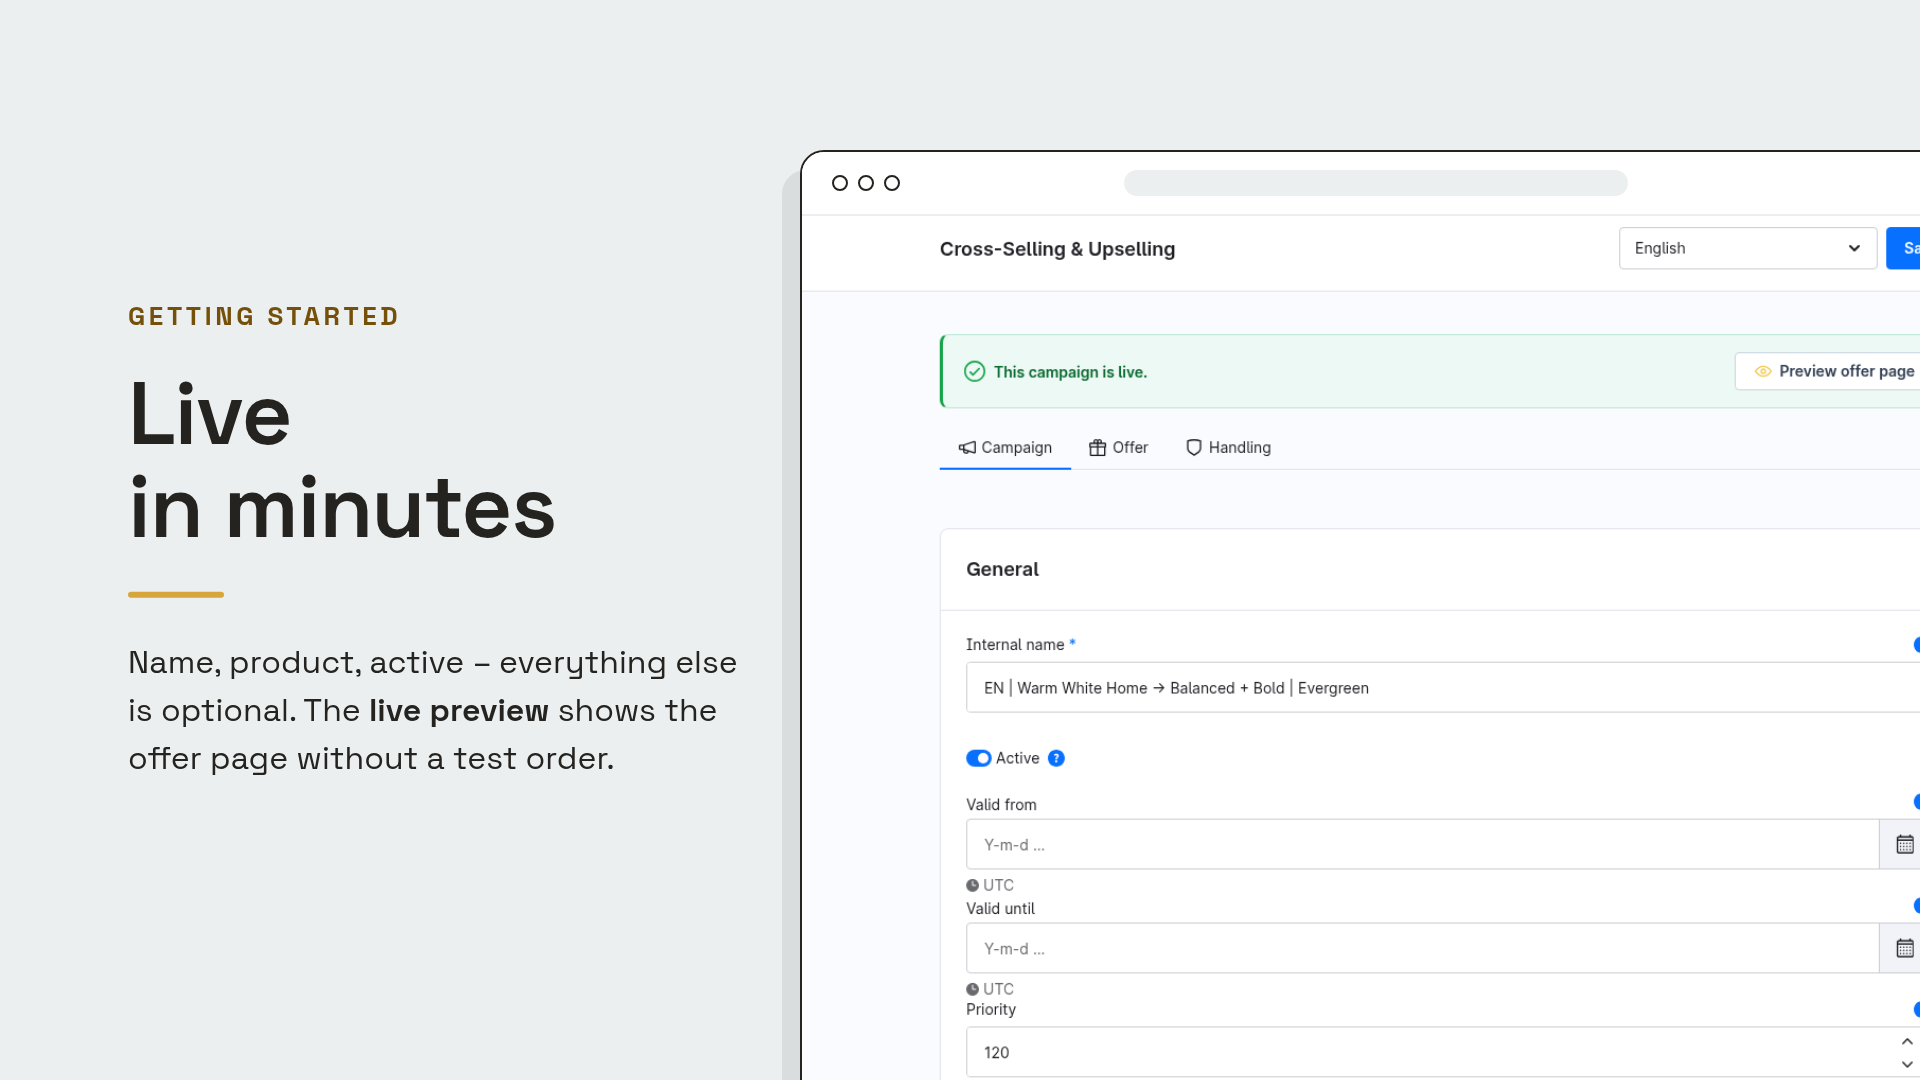Click the 'Live in minutes' headline
1920x1080 pixels.
click(x=342, y=460)
